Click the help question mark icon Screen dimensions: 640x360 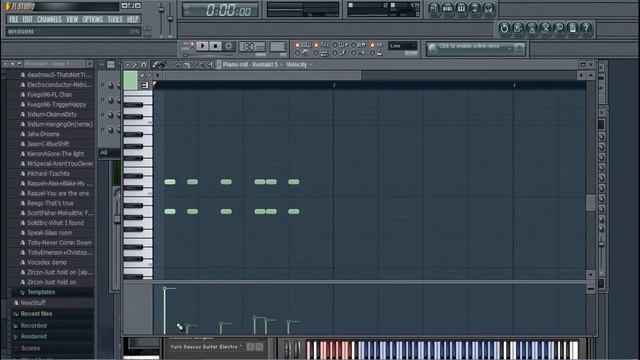click(587, 28)
